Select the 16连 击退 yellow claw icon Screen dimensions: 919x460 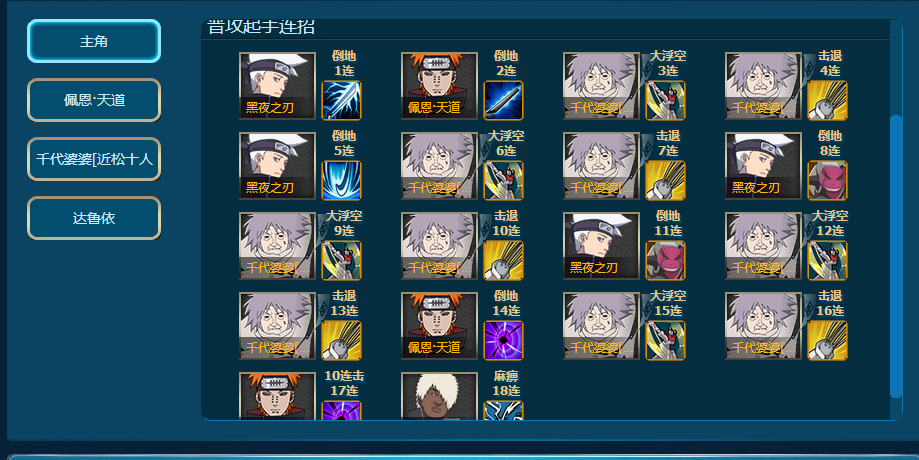pos(827,340)
